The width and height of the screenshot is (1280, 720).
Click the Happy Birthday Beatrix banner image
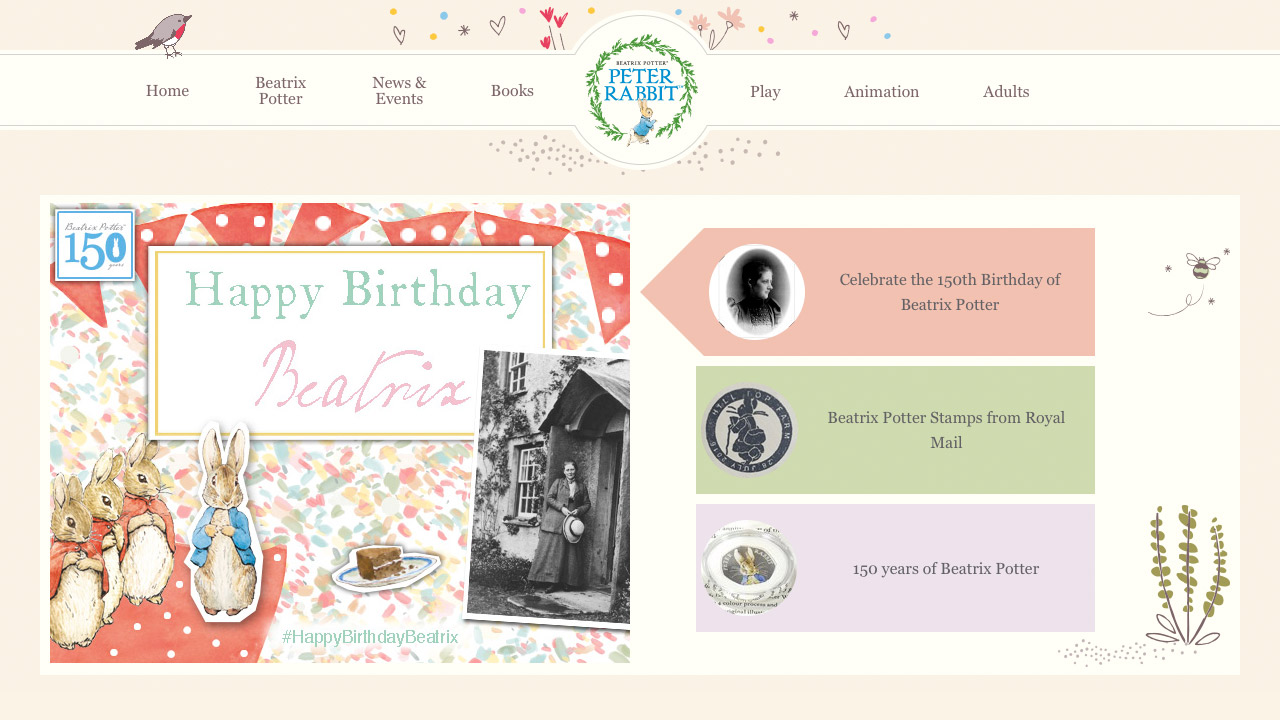340,433
